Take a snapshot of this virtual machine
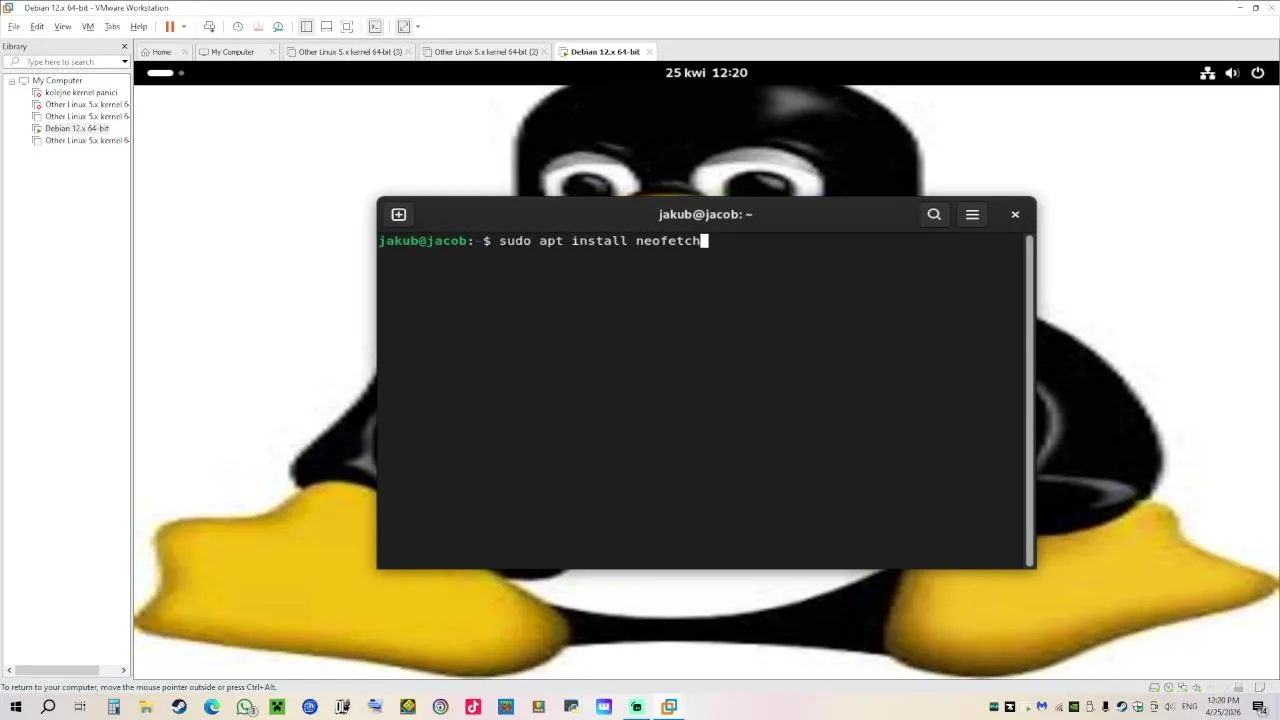 [x=237, y=27]
